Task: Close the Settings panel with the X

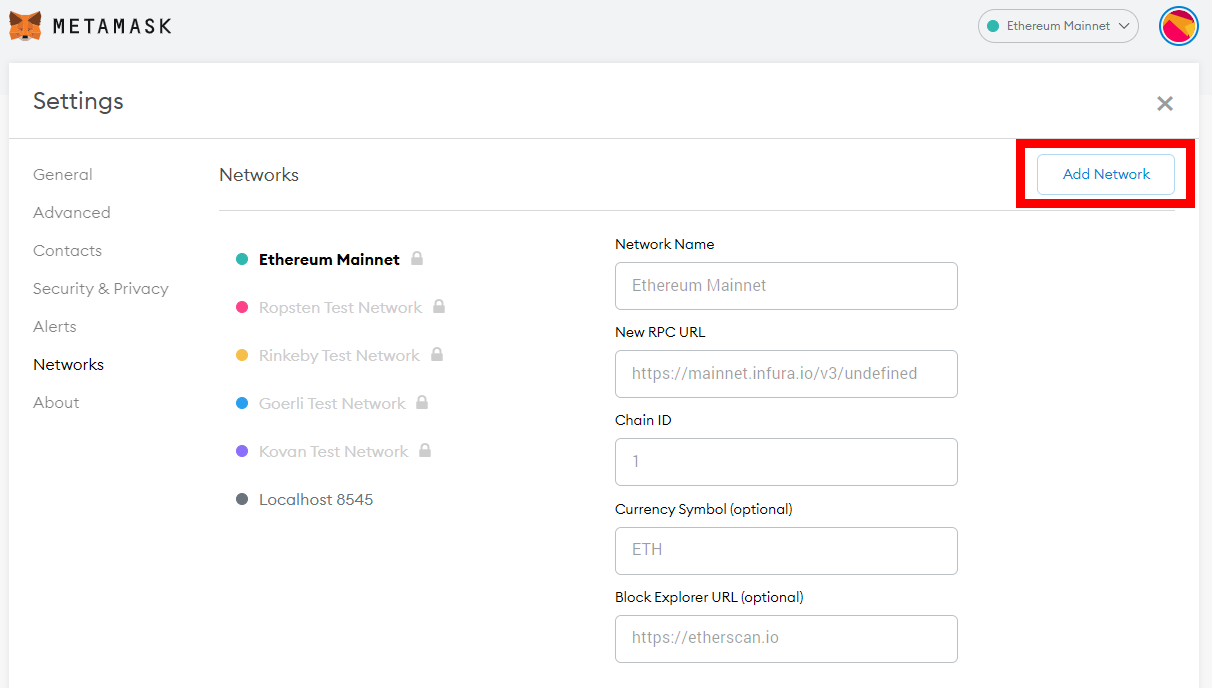Action: pos(1164,103)
